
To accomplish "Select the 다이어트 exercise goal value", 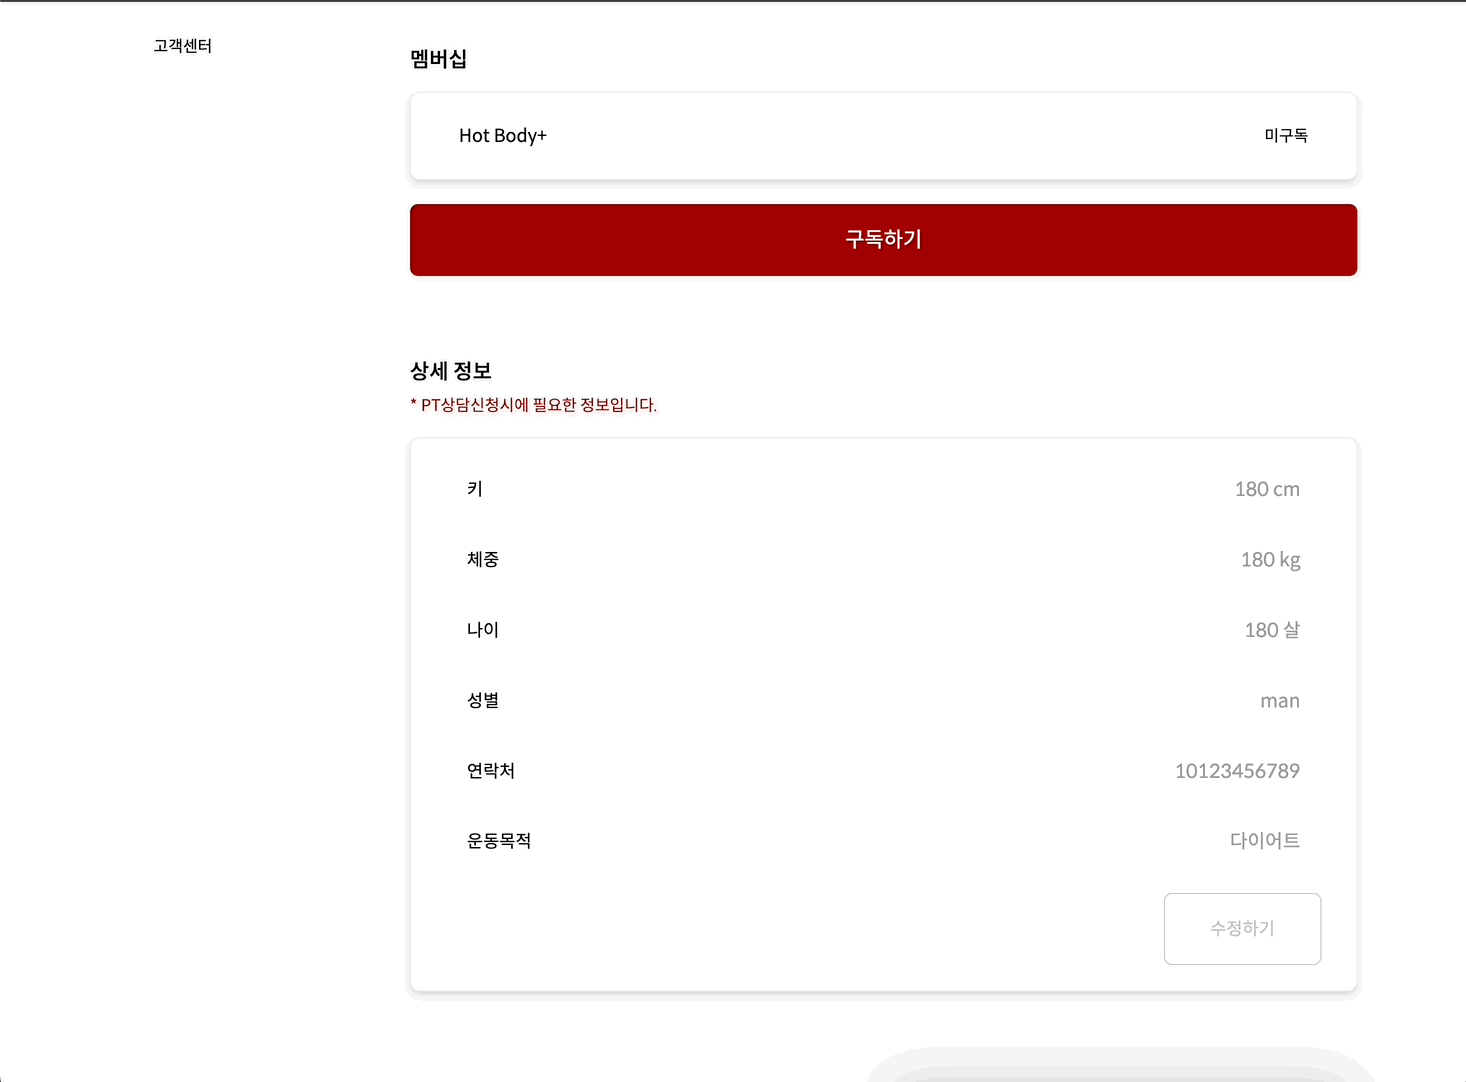I will pyautogui.click(x=1266, y=840).
